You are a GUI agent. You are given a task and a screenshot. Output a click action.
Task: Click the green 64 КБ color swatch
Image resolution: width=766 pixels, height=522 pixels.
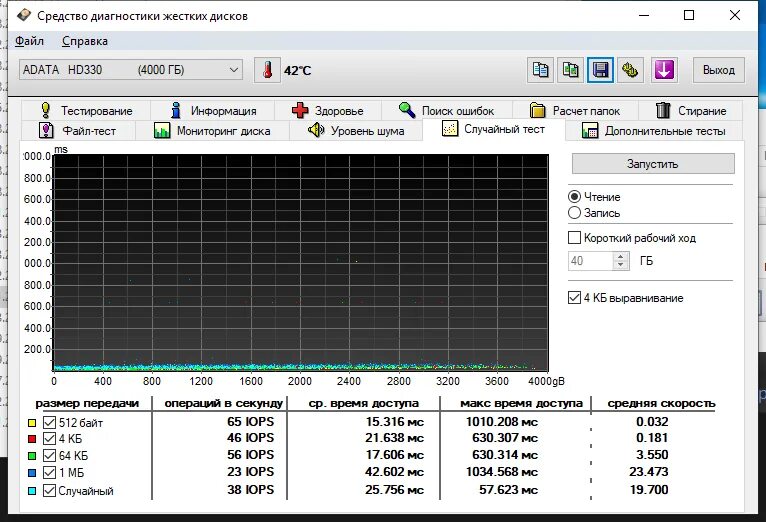tap(32, 456)
